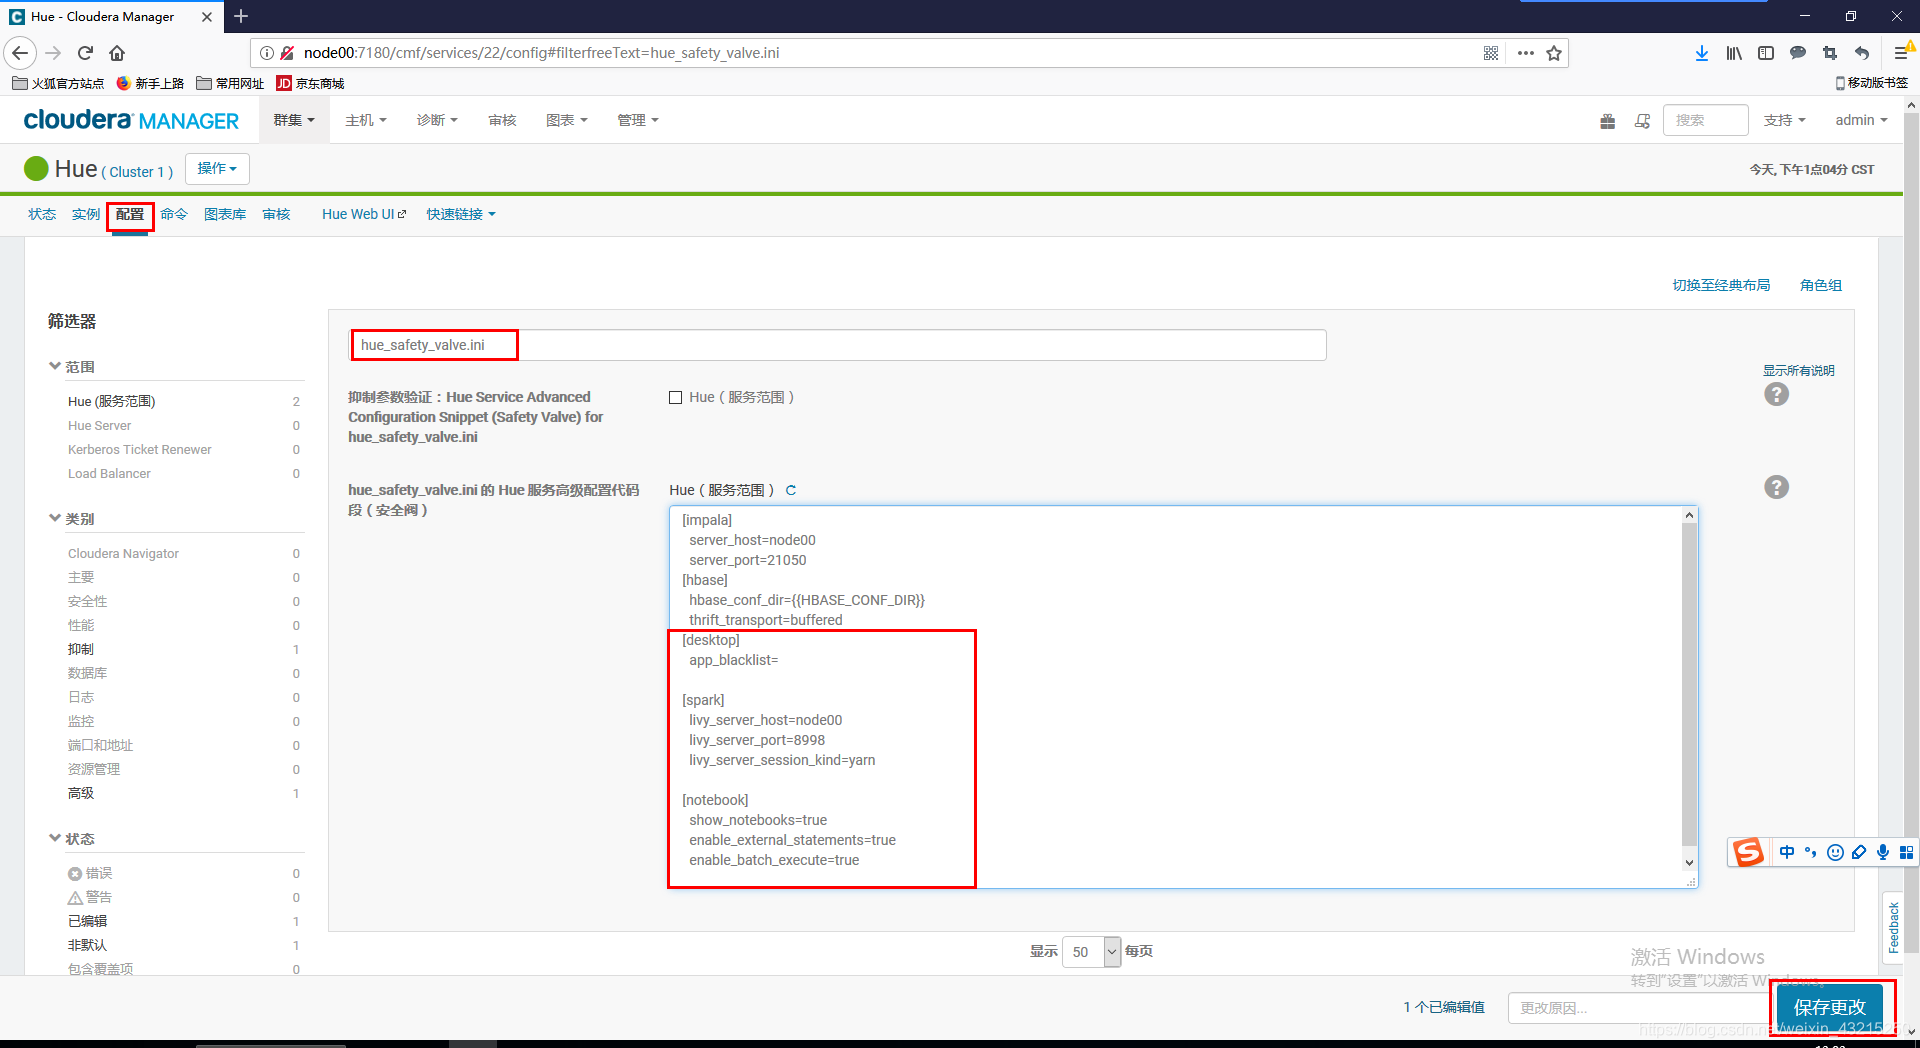Click the Cloudera Manager logo

(131, 120)
